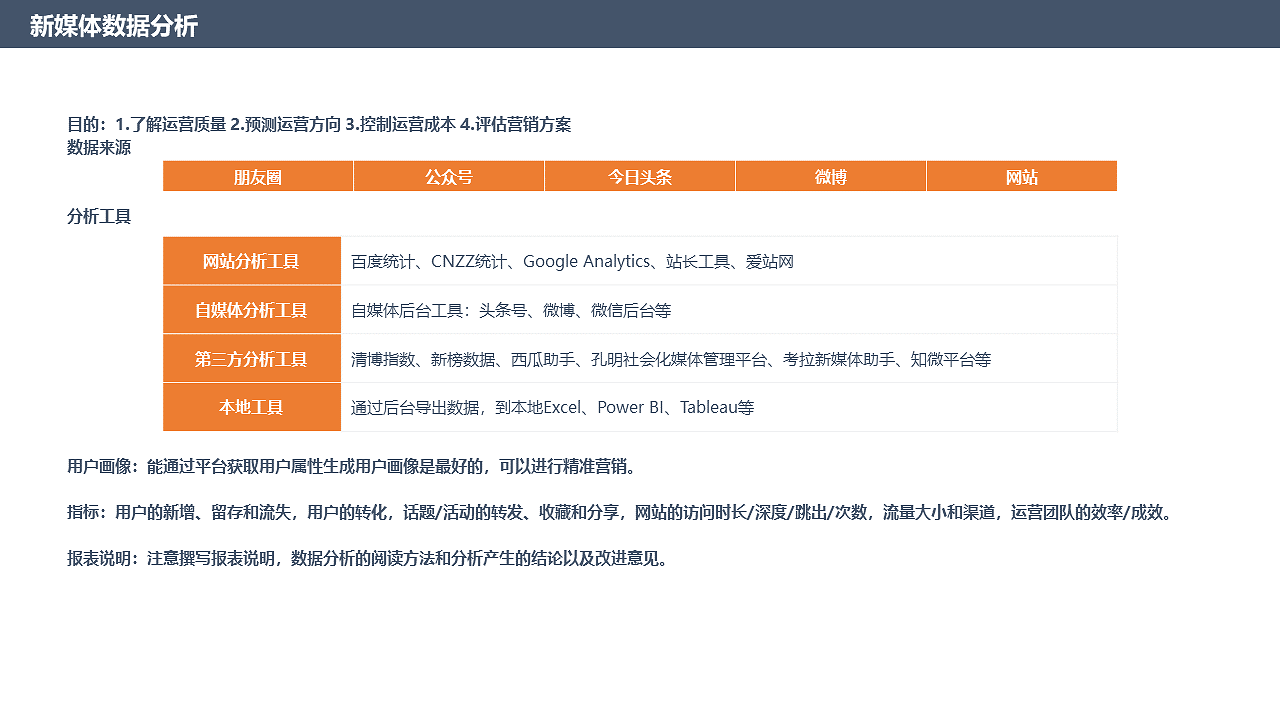
Task: Click the cell mentioning Excel、Power BI、Tableau
Action: pos(729,407)
